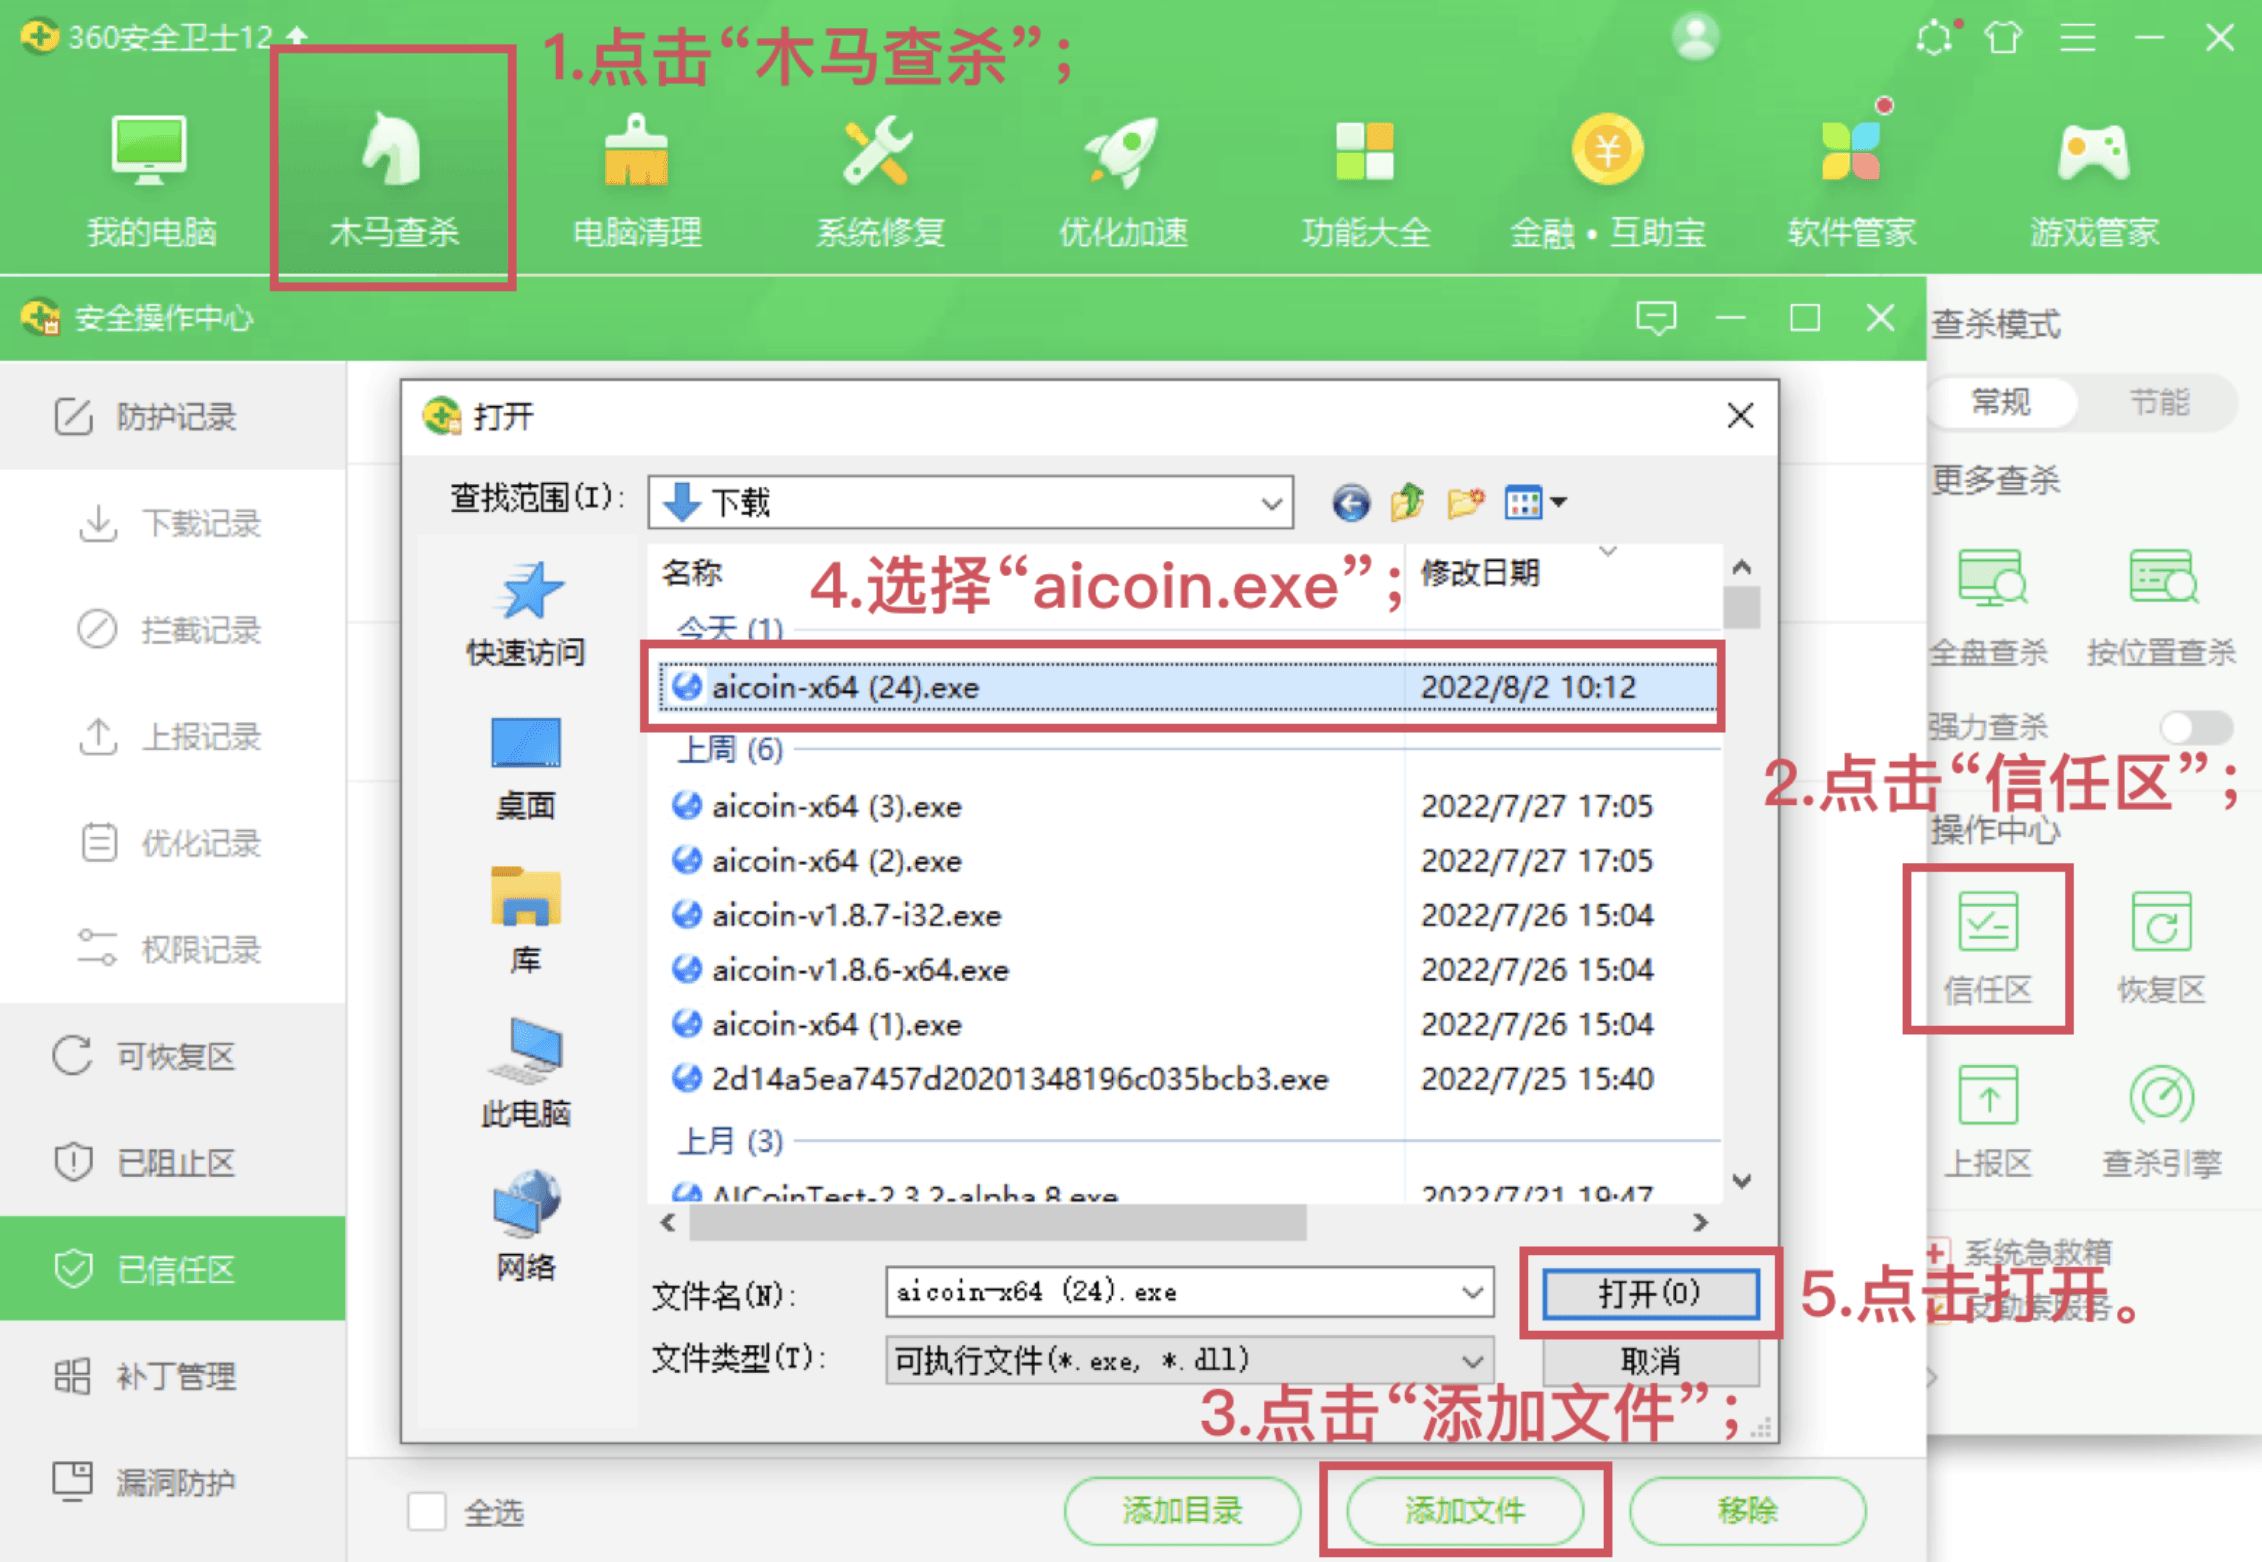Create a new folder in dialog
The image size is (2262, 1562).
coord(1466,502)
